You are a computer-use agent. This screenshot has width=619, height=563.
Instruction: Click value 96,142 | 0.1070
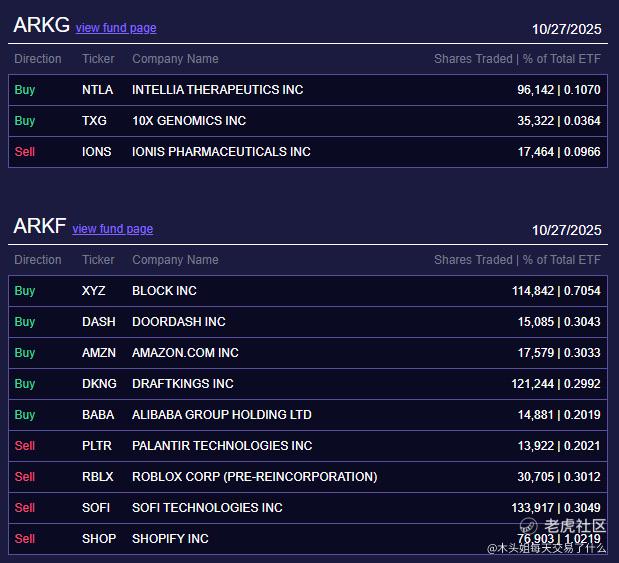(559, 90)
